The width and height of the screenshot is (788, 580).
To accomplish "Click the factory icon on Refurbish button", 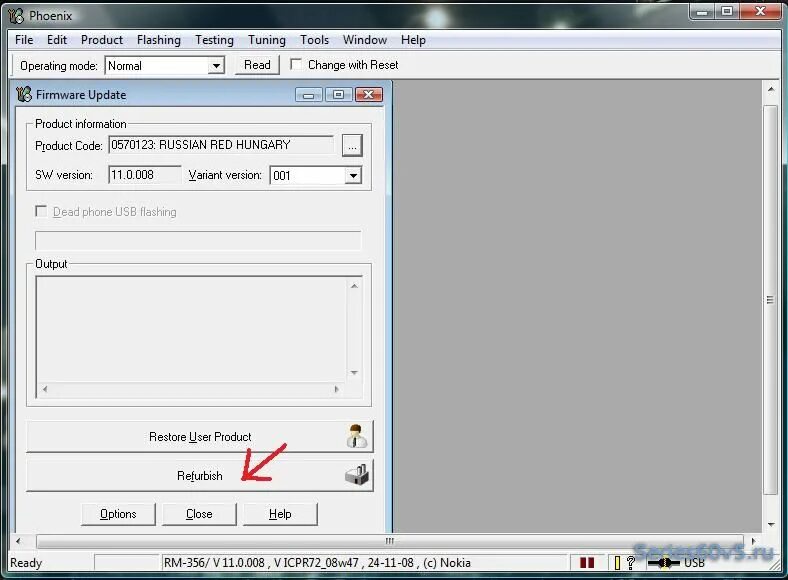I will click(357, 475).
